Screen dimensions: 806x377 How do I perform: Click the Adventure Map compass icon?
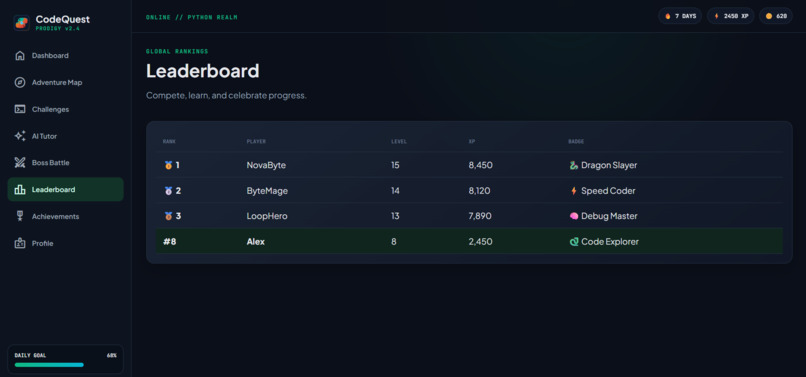point(20,82)
